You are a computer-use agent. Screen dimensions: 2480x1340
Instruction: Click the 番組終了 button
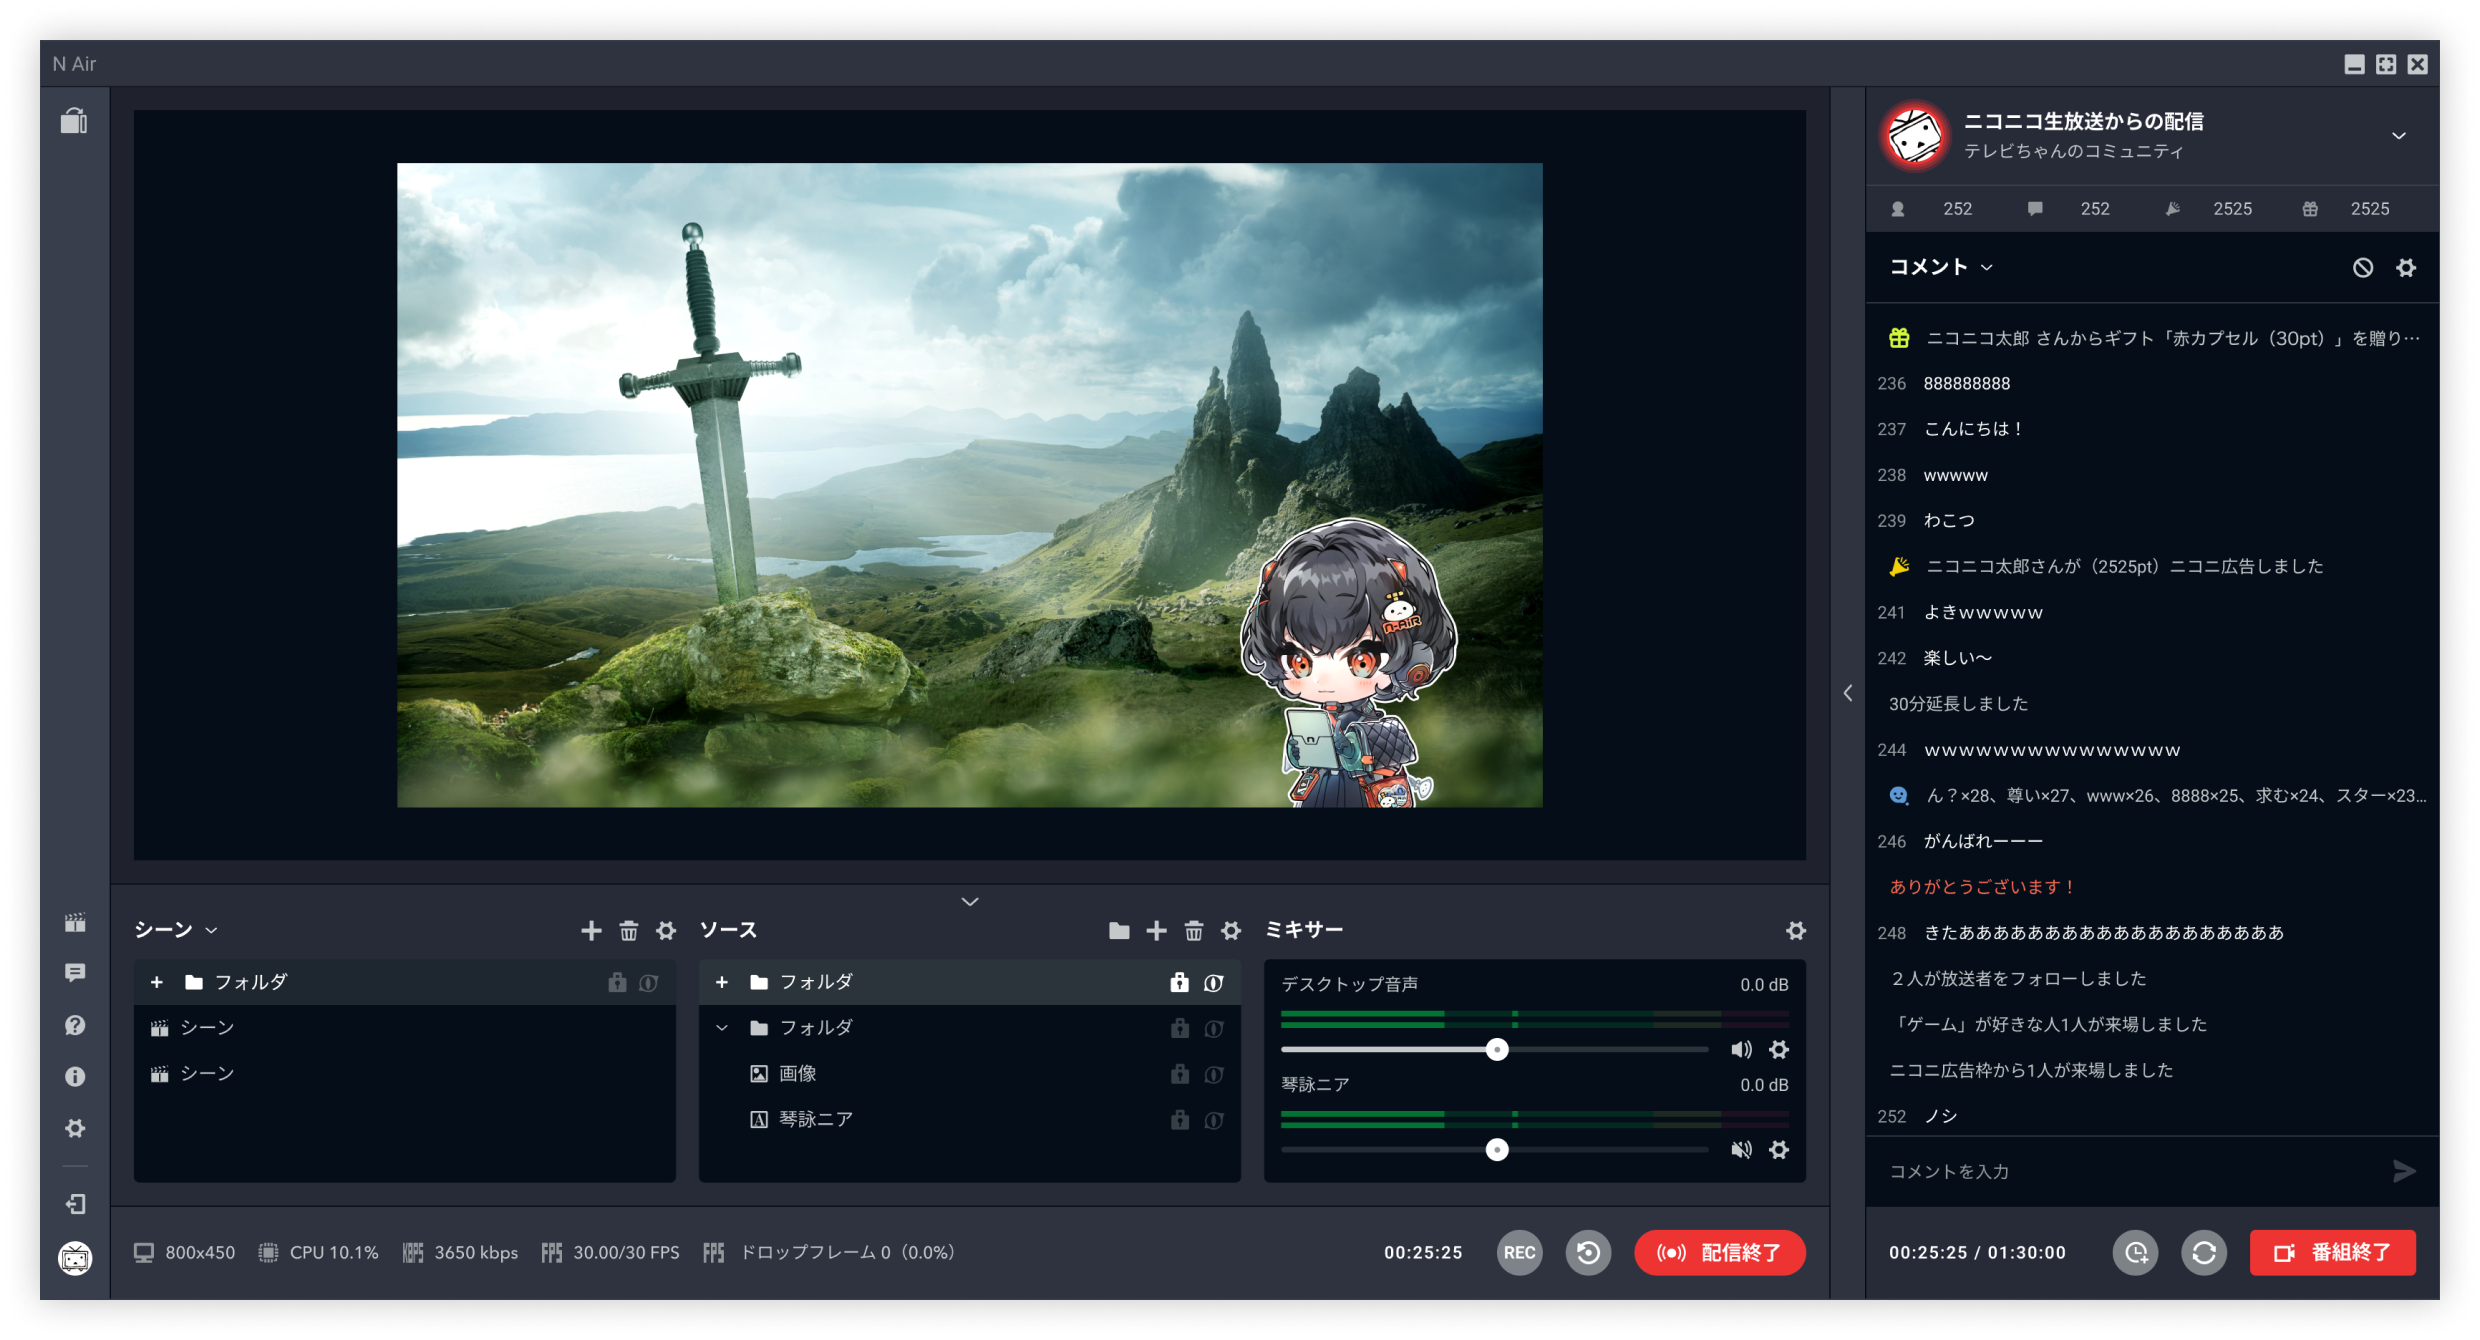click(x=2332, y=1253)
